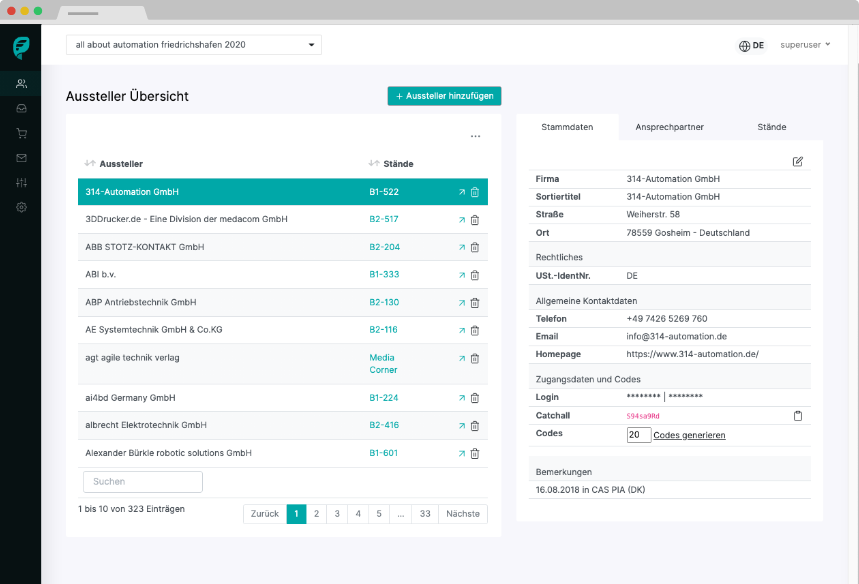859x584 pixels.
Task: Click homepage https://www.314-automation.de/
Action: click(x=692, y=354)
